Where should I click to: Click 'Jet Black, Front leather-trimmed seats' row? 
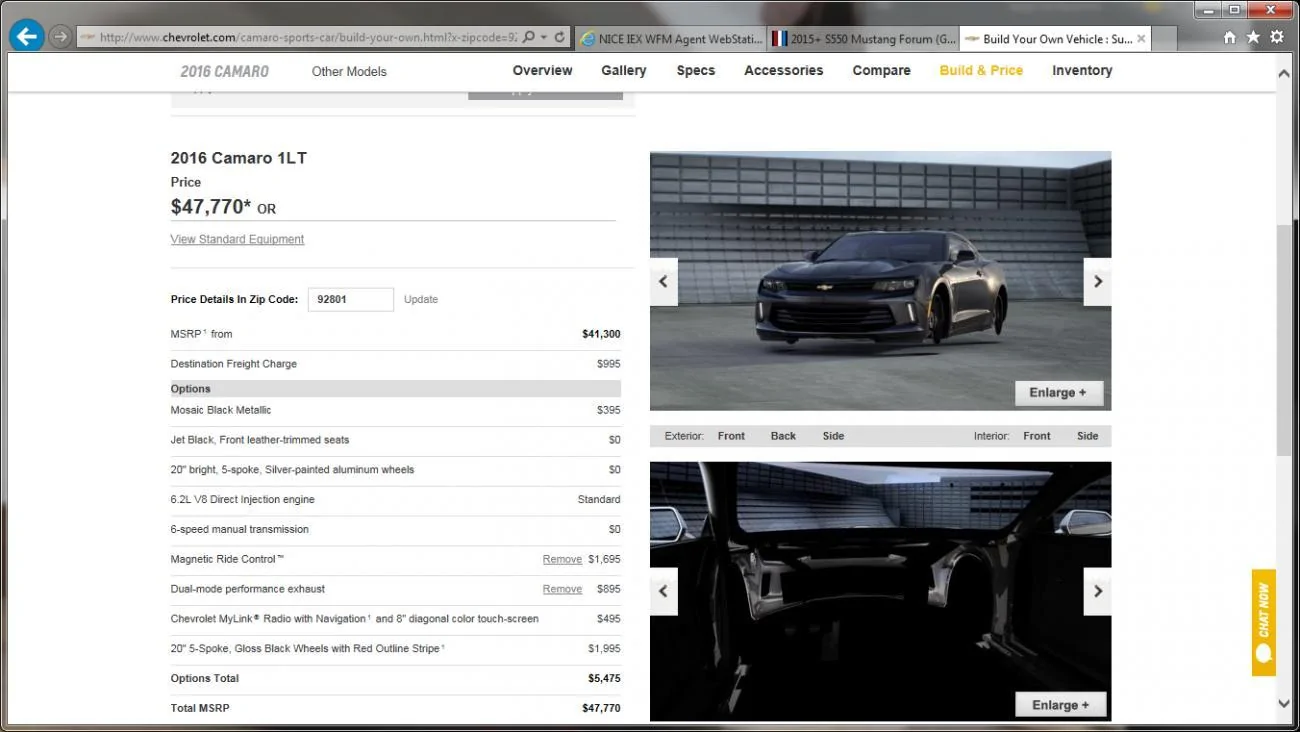pyautogui.click(x=395, y=440)
